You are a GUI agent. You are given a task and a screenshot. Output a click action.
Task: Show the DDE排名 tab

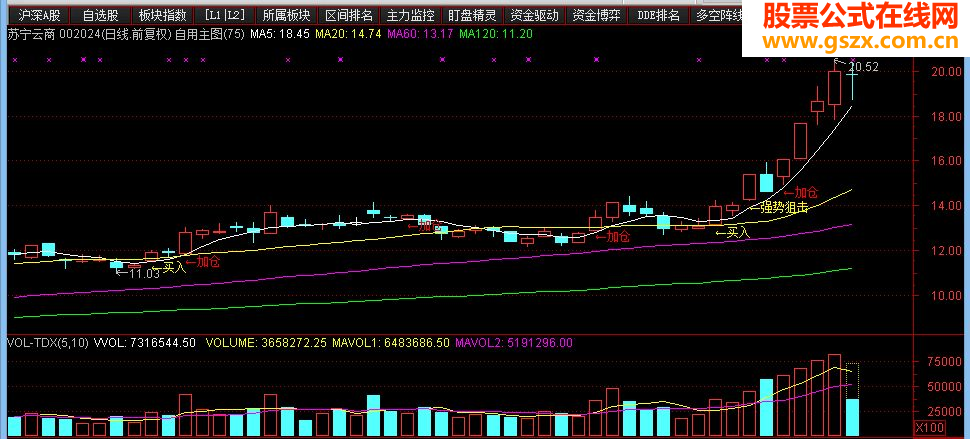click(658, 15)
